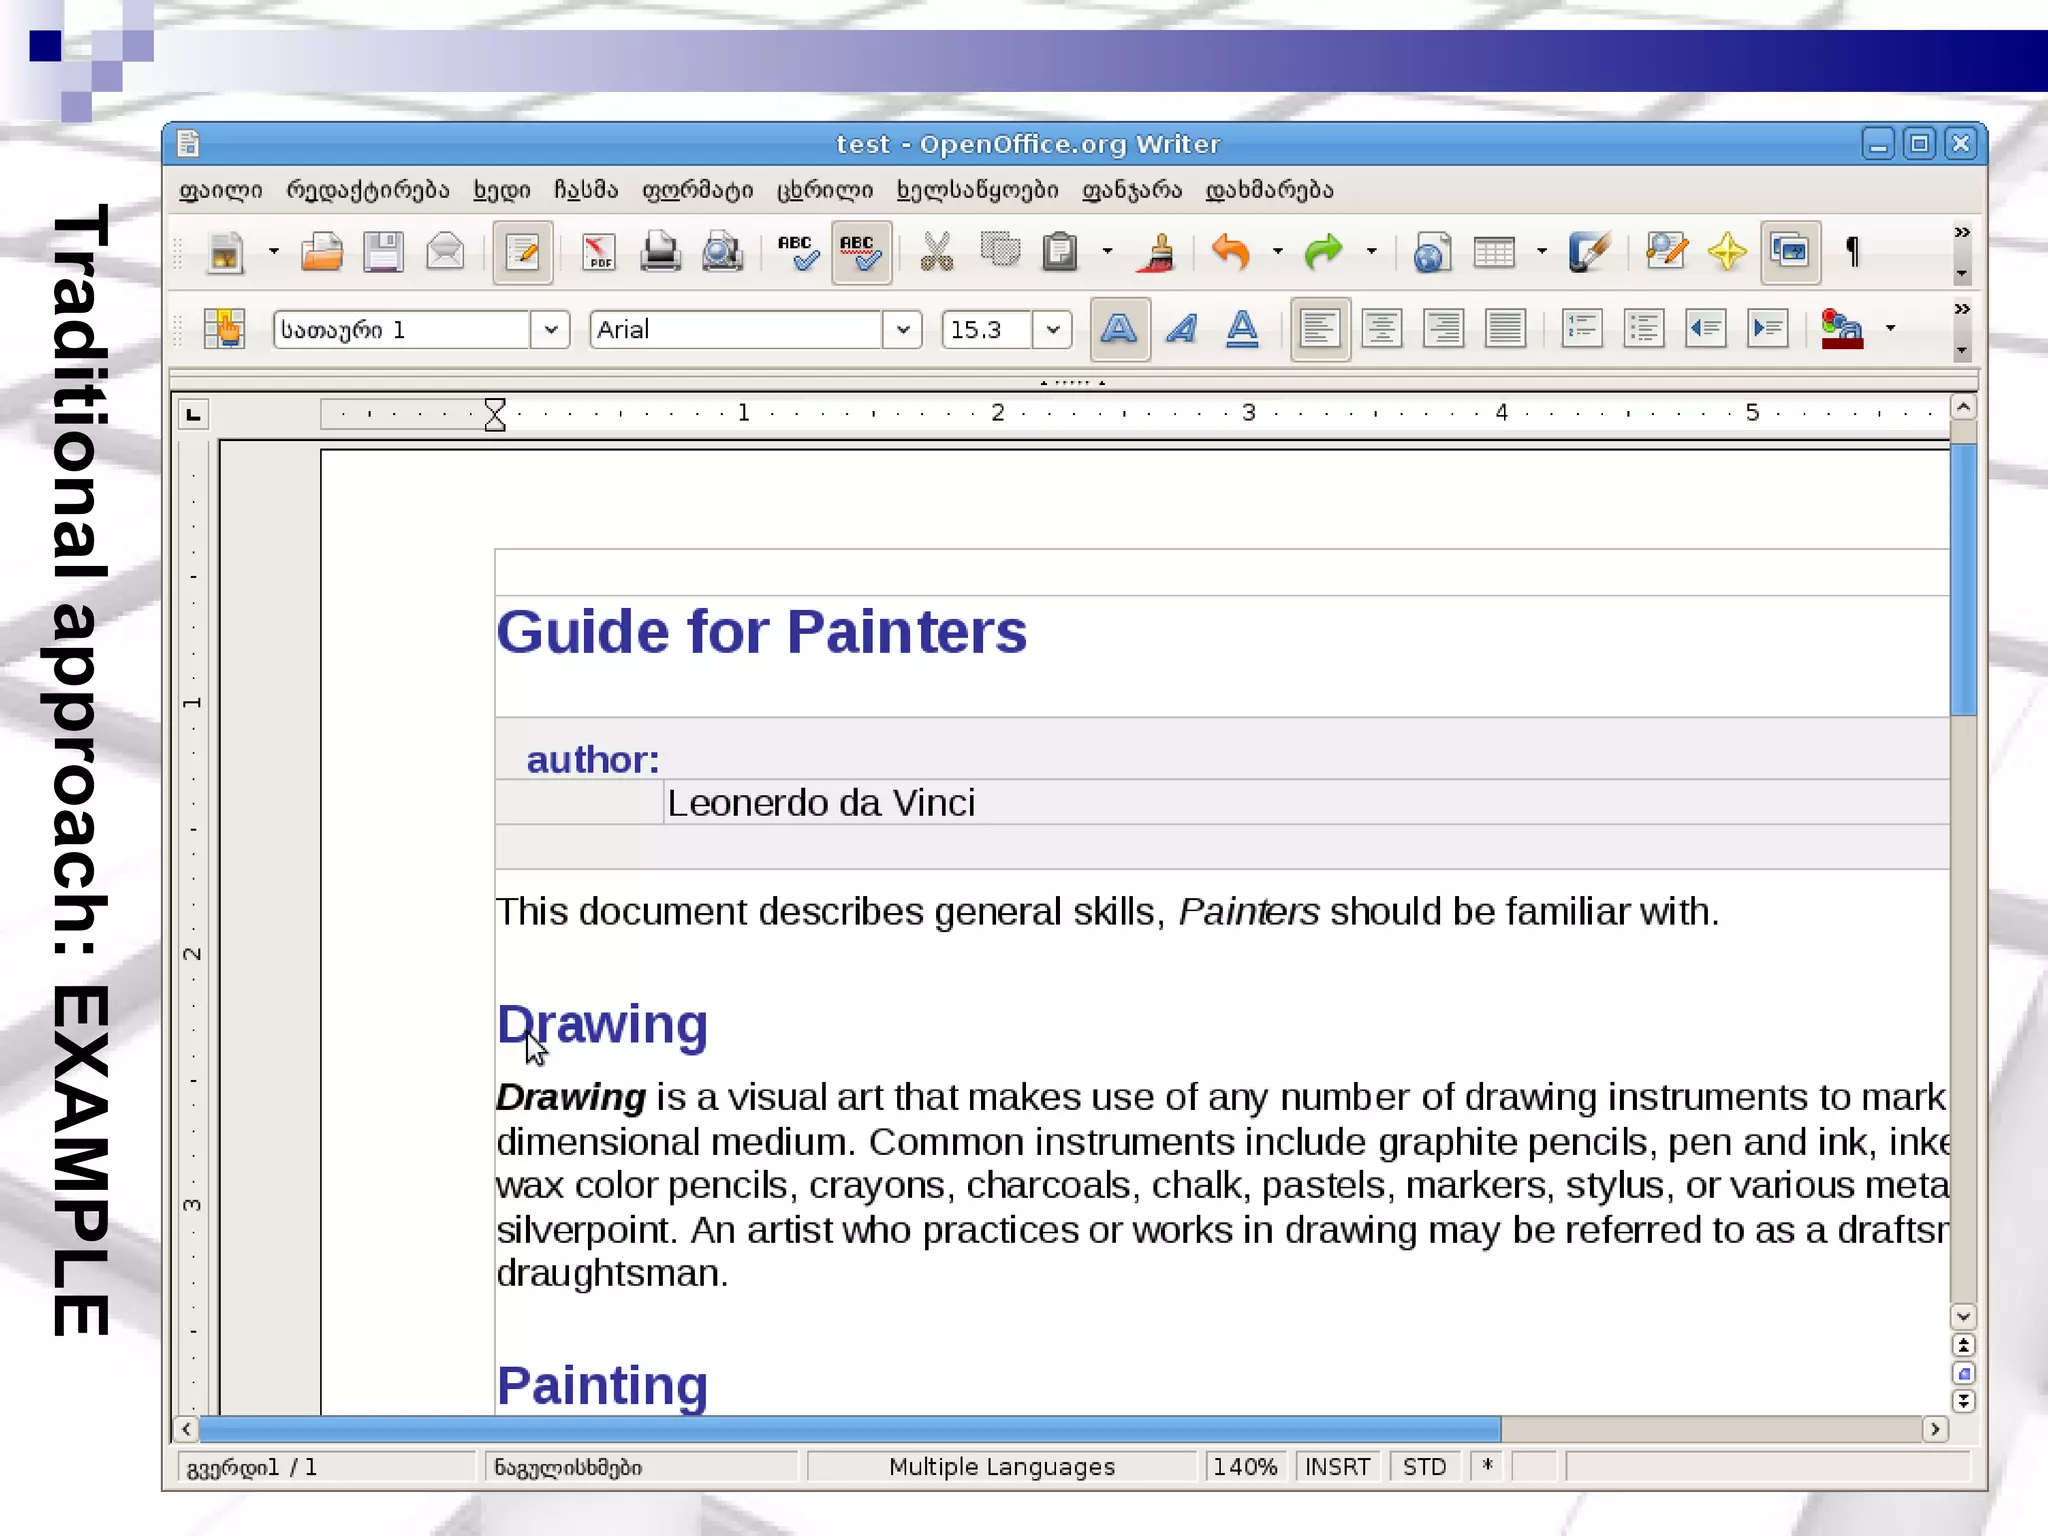Toggle nonprinting characters pilcrow button
The width and height of the screenshot is (2048, 1536).
[x=1852, y=252]
